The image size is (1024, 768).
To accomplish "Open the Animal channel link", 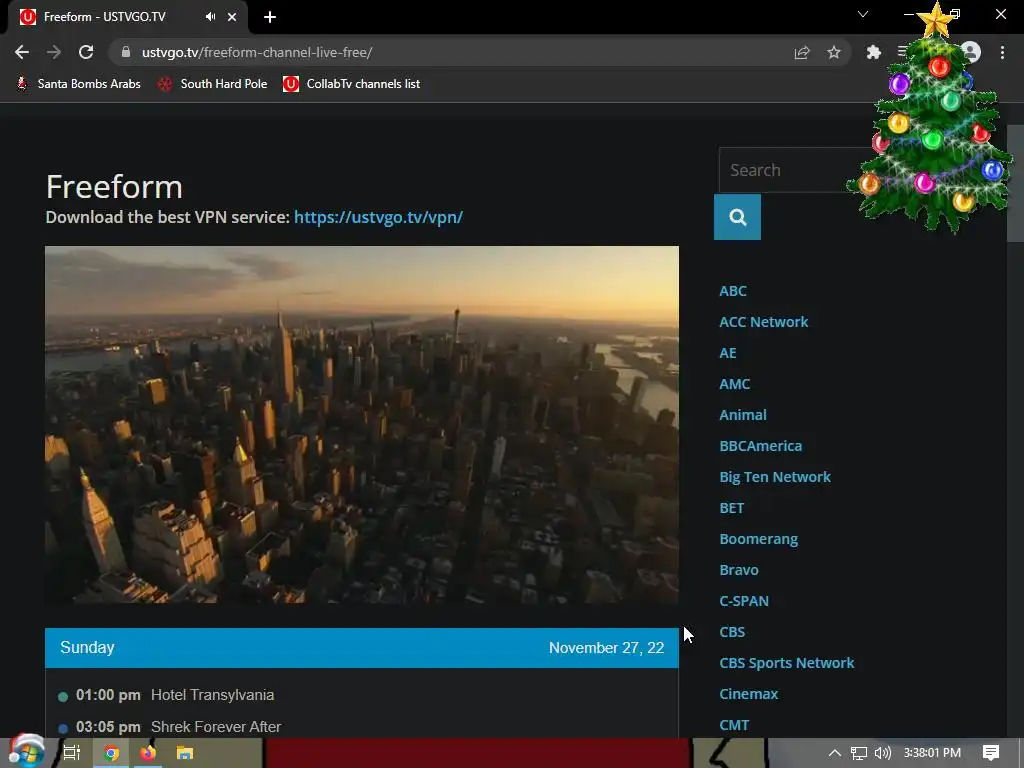I will [x=743, y=415].
